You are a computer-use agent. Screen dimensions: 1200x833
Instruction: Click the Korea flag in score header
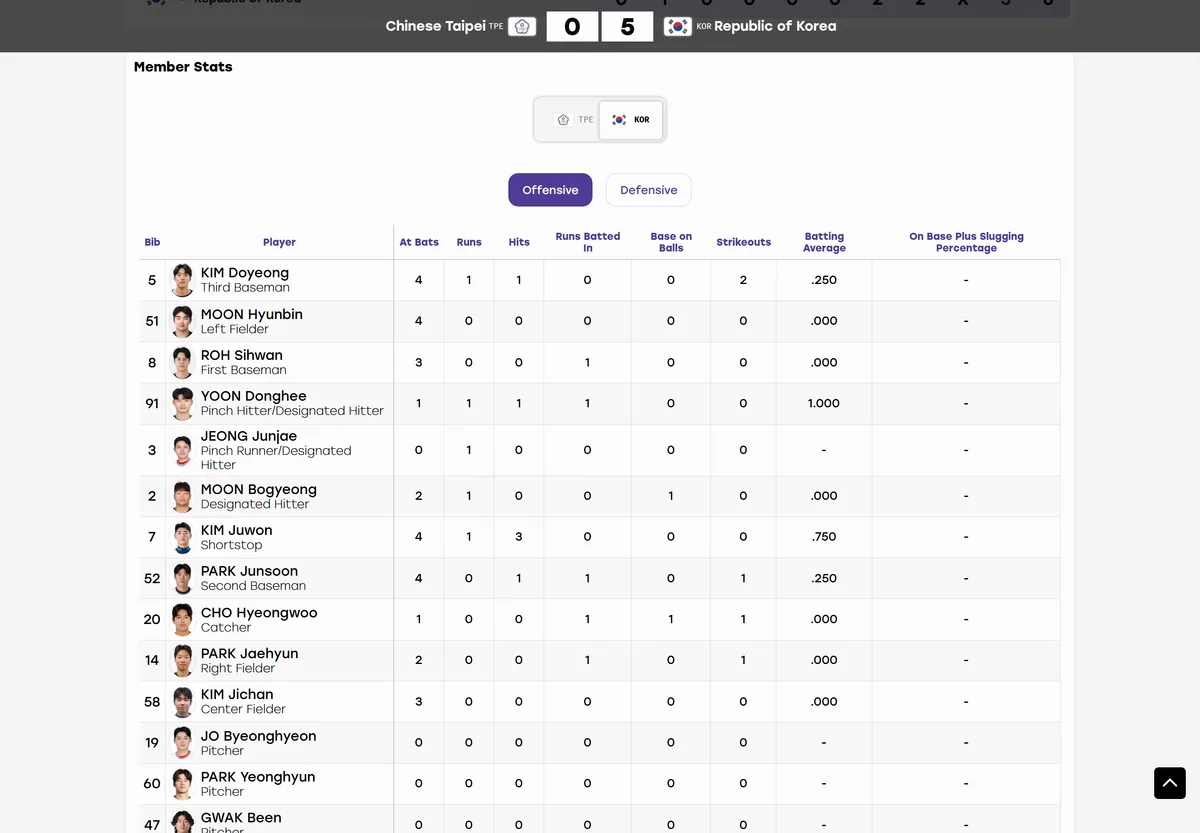pos(678,27)
